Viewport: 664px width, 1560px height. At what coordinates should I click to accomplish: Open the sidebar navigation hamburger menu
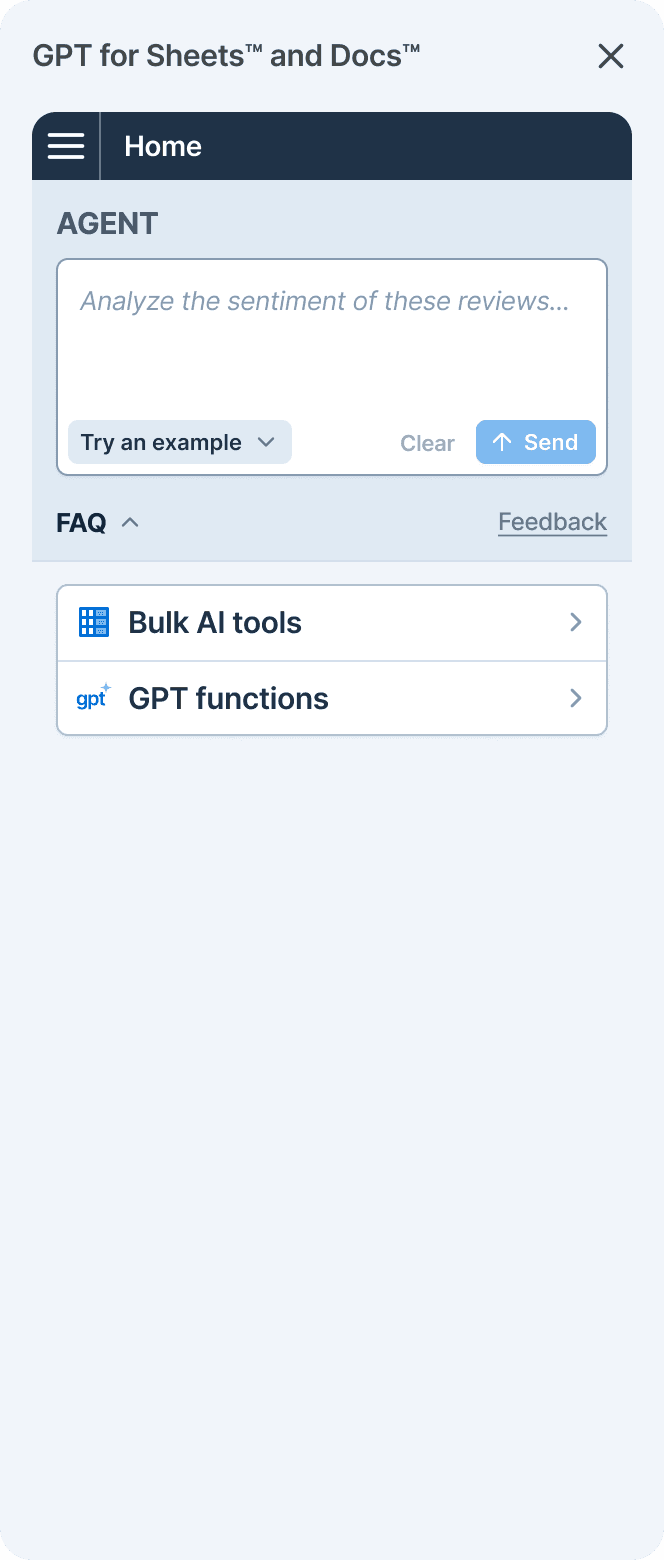tap(66, 145)
